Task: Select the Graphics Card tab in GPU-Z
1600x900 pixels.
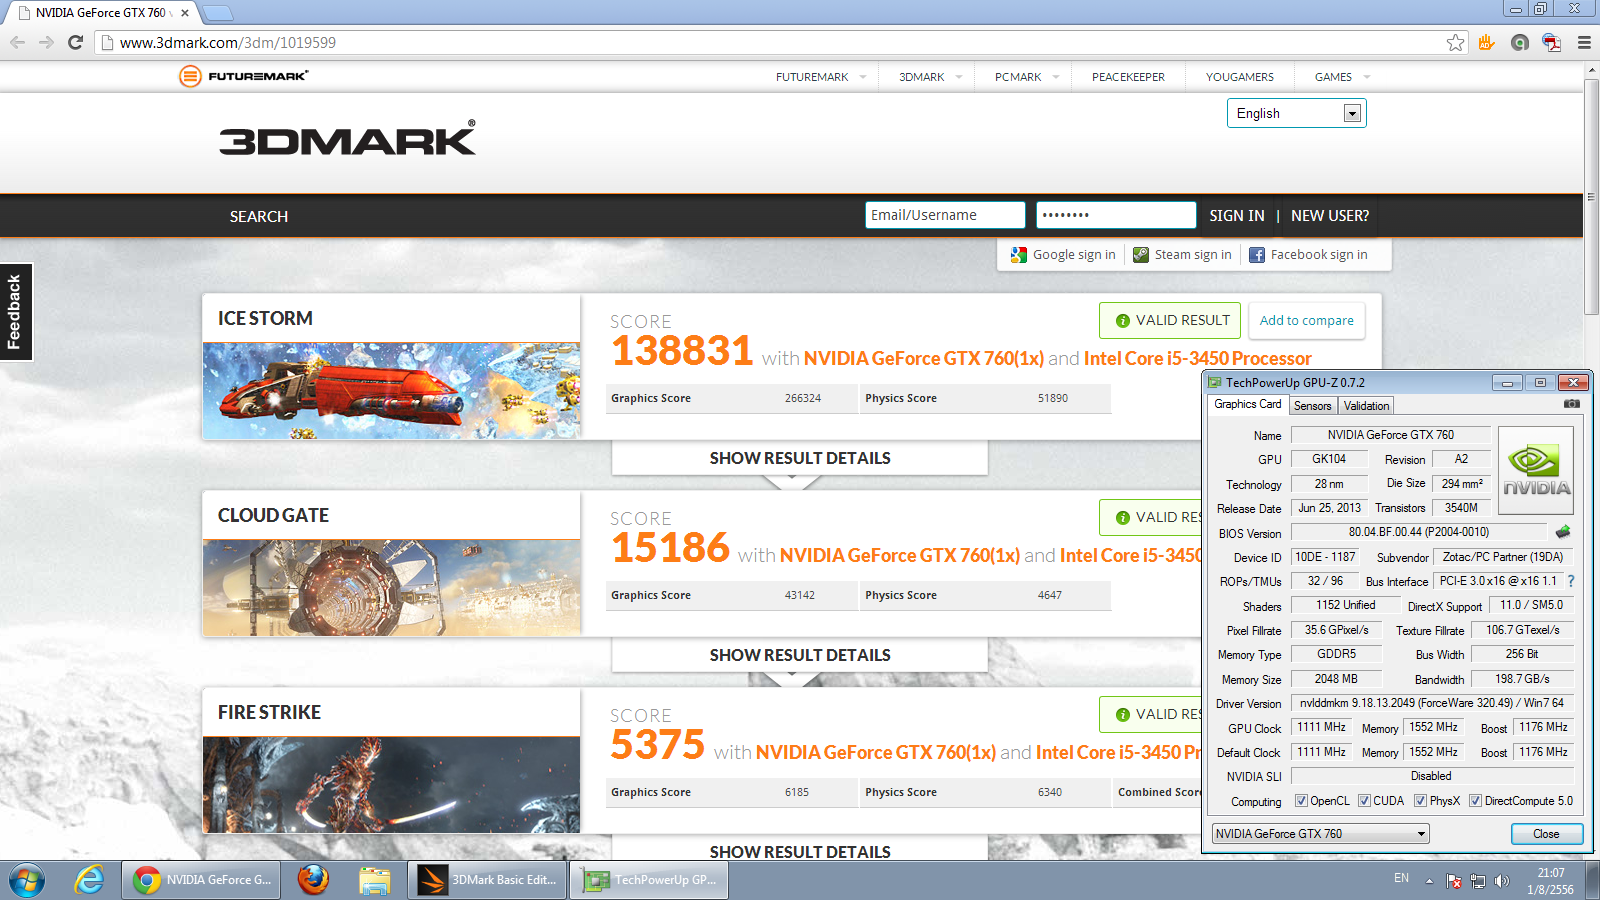Action: [x=1247, y=404]
